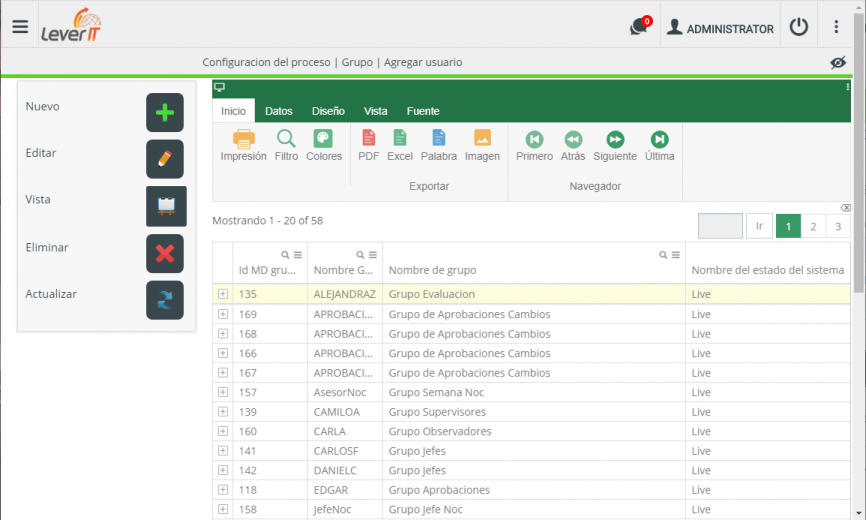Switch to the Inicio tab
This screenshot has height=520, width=866.
(x=233, y=111)
